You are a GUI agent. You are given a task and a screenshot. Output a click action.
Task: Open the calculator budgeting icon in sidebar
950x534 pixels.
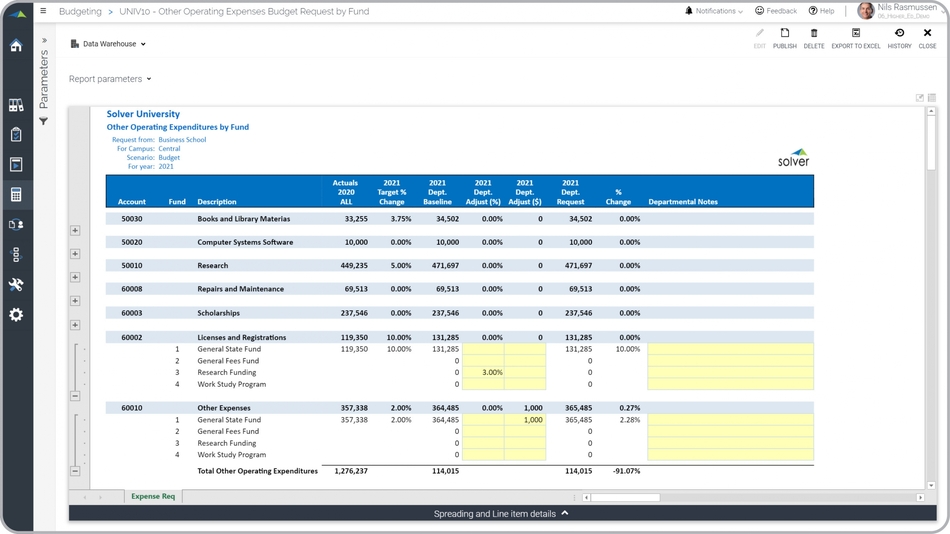pos(16,195)
